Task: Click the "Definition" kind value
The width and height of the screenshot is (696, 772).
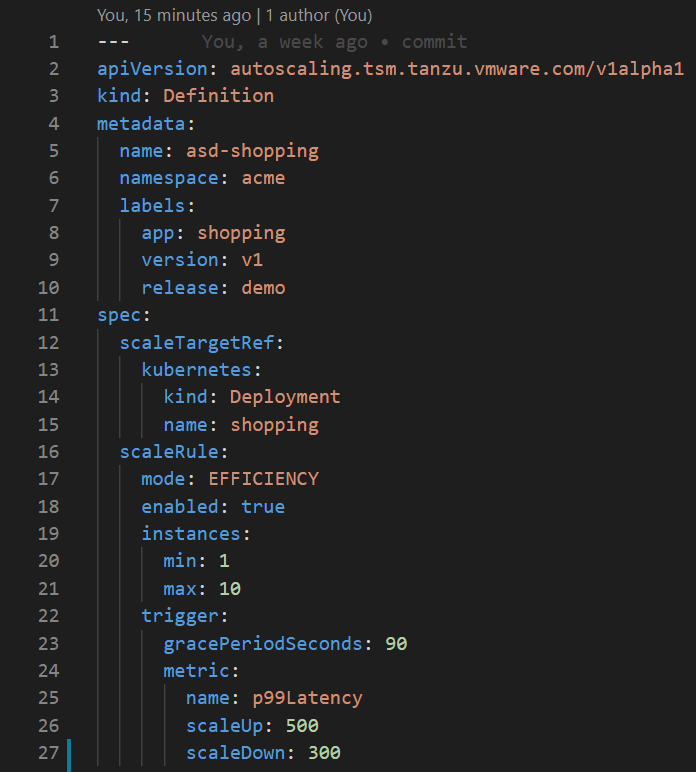Action: tap(218, 96)
